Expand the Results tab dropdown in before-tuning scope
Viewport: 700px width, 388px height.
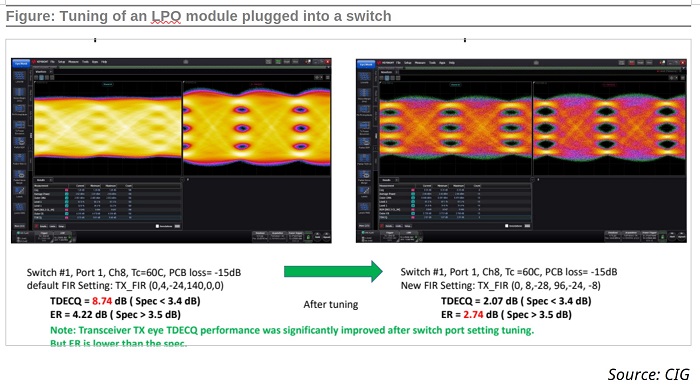[x=51, y=180]
